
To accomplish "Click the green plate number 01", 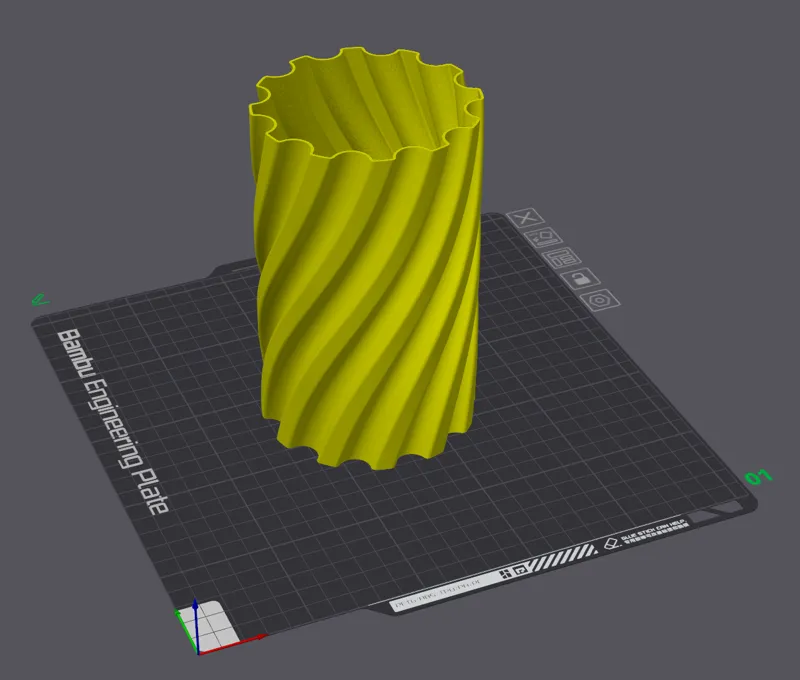I will click(759, 477).
